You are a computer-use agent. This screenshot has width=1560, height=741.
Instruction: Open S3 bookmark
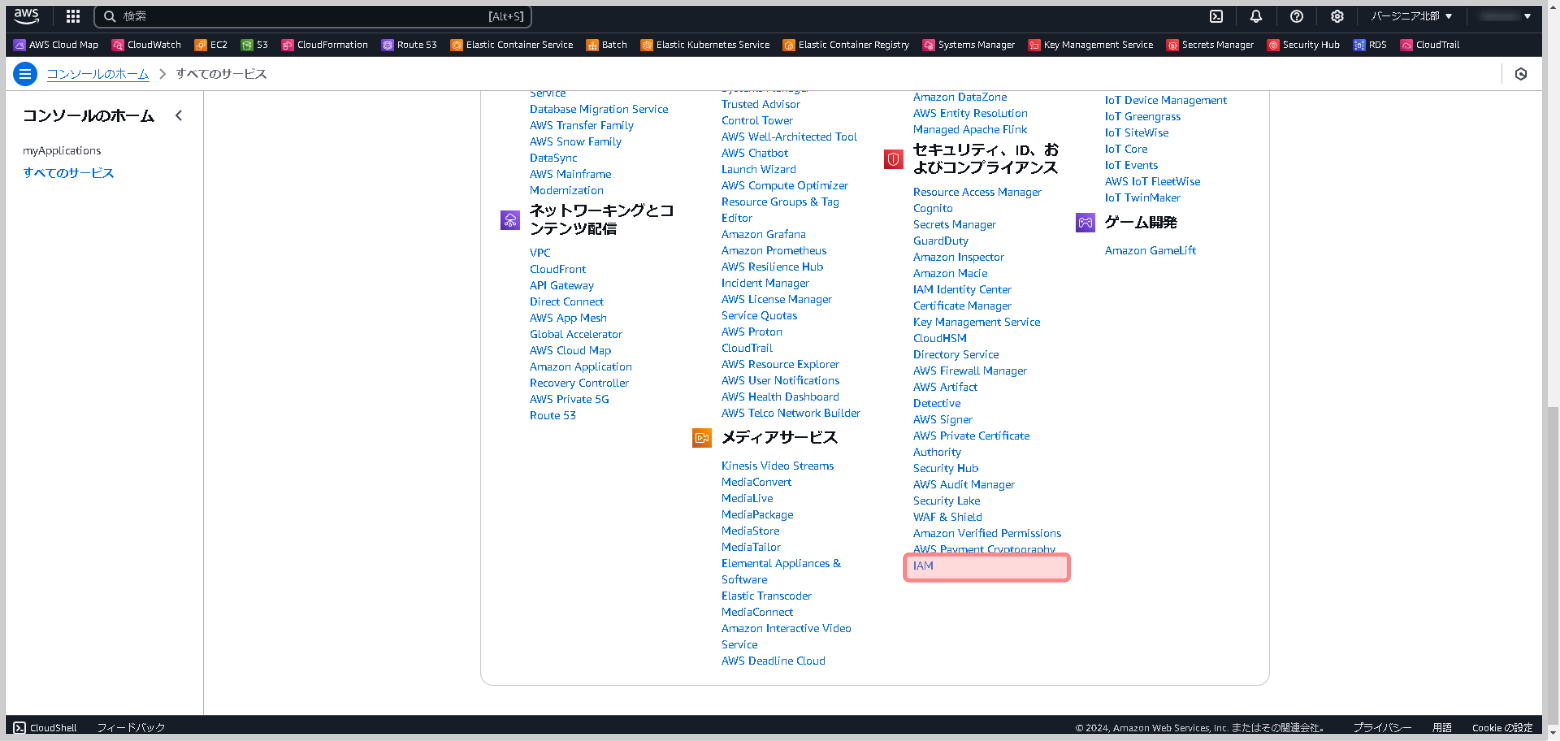pos(254,45)
